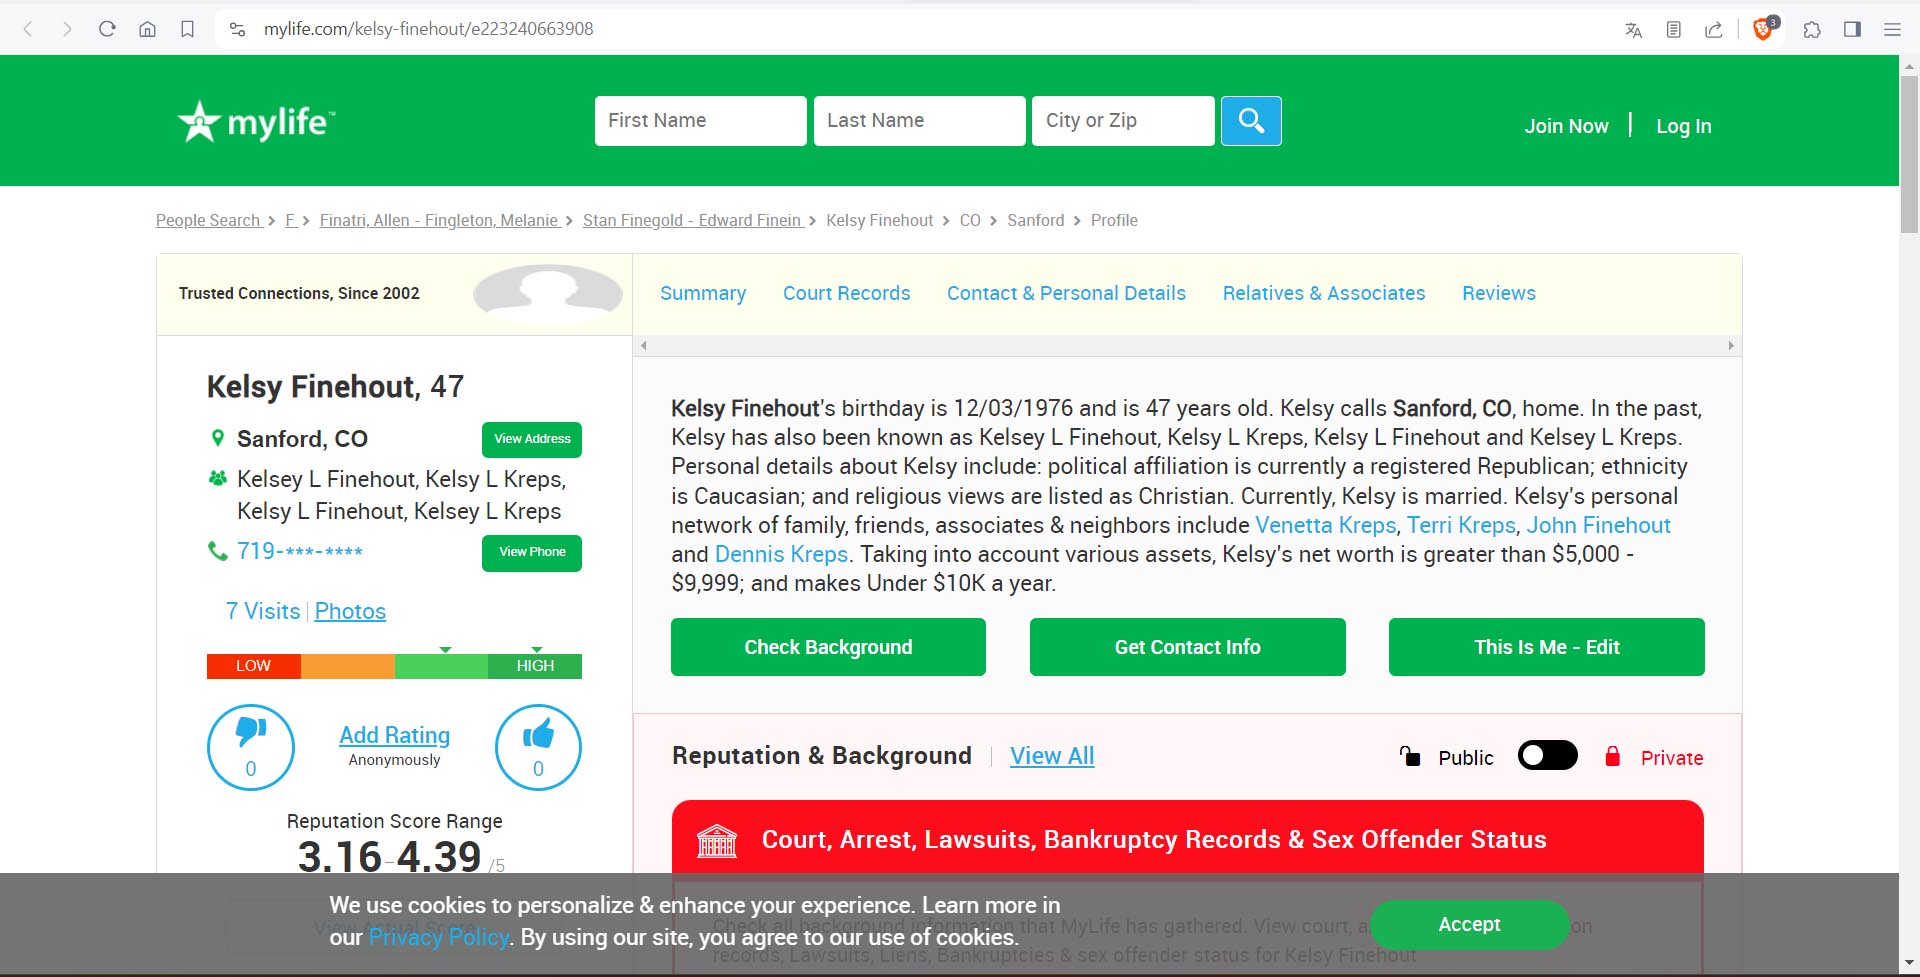This screenshot has height=977, width=1920.
Task: Click the browser forward arrow
Action: click(67, 29)
